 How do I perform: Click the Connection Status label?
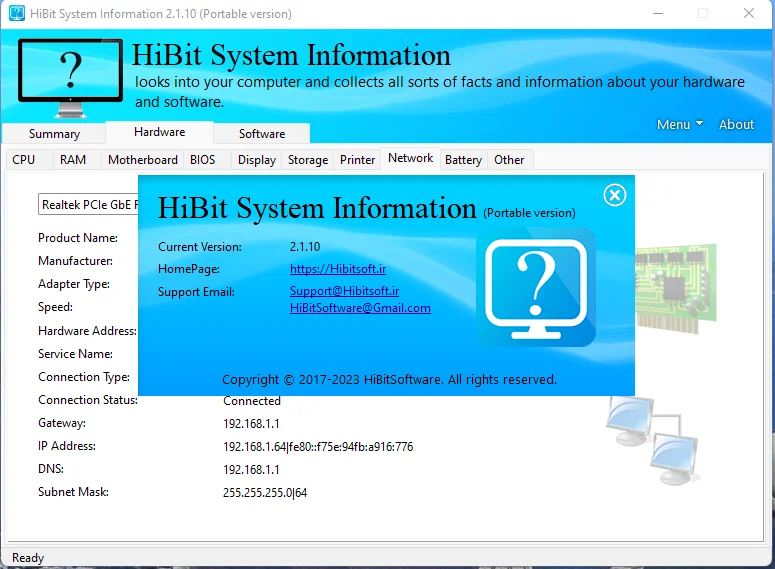tap(88, 400)
